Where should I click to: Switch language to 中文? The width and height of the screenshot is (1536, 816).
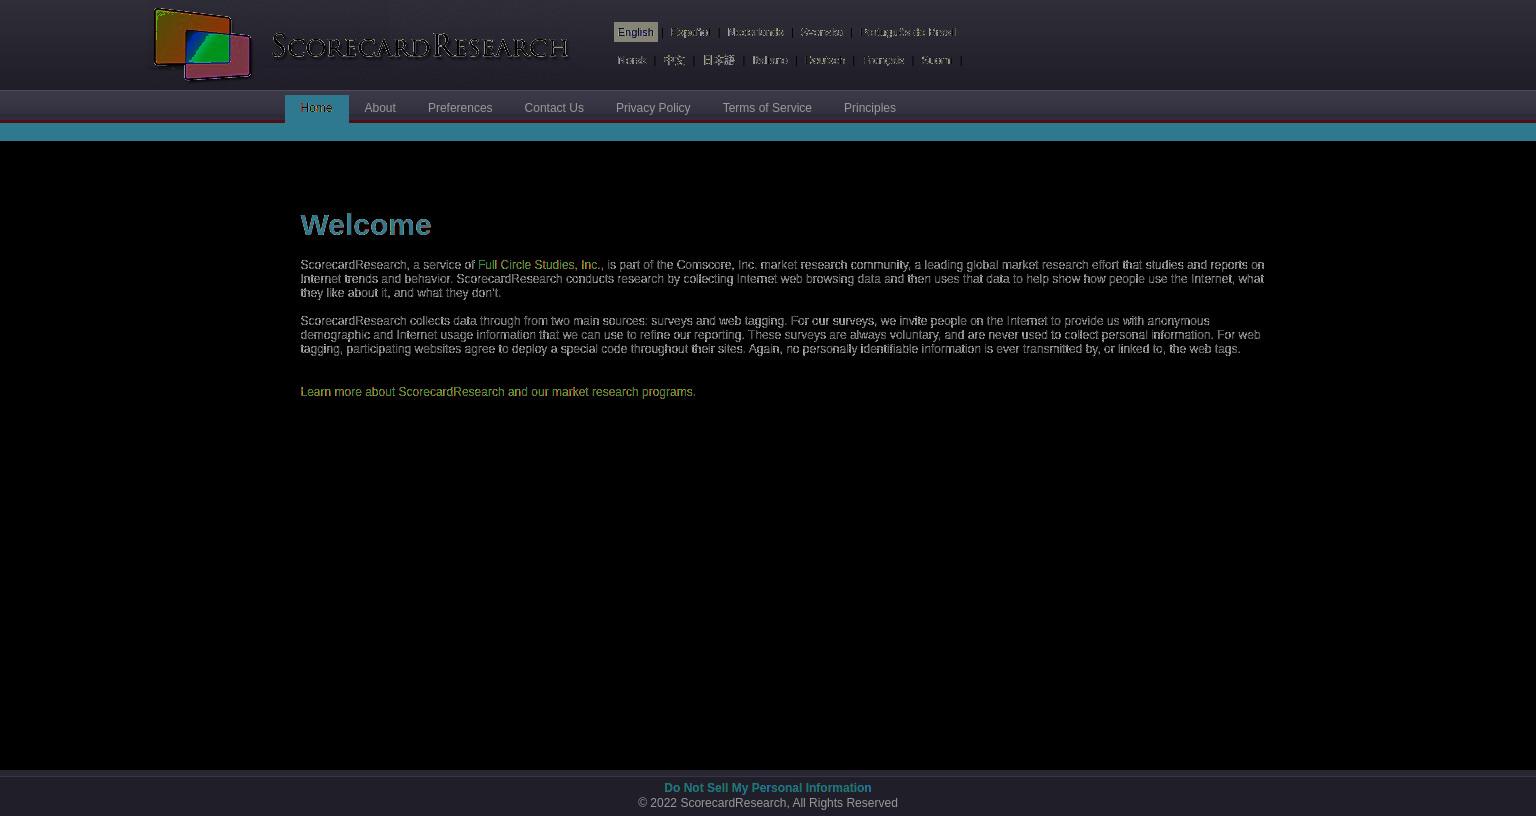pos(674,60)
